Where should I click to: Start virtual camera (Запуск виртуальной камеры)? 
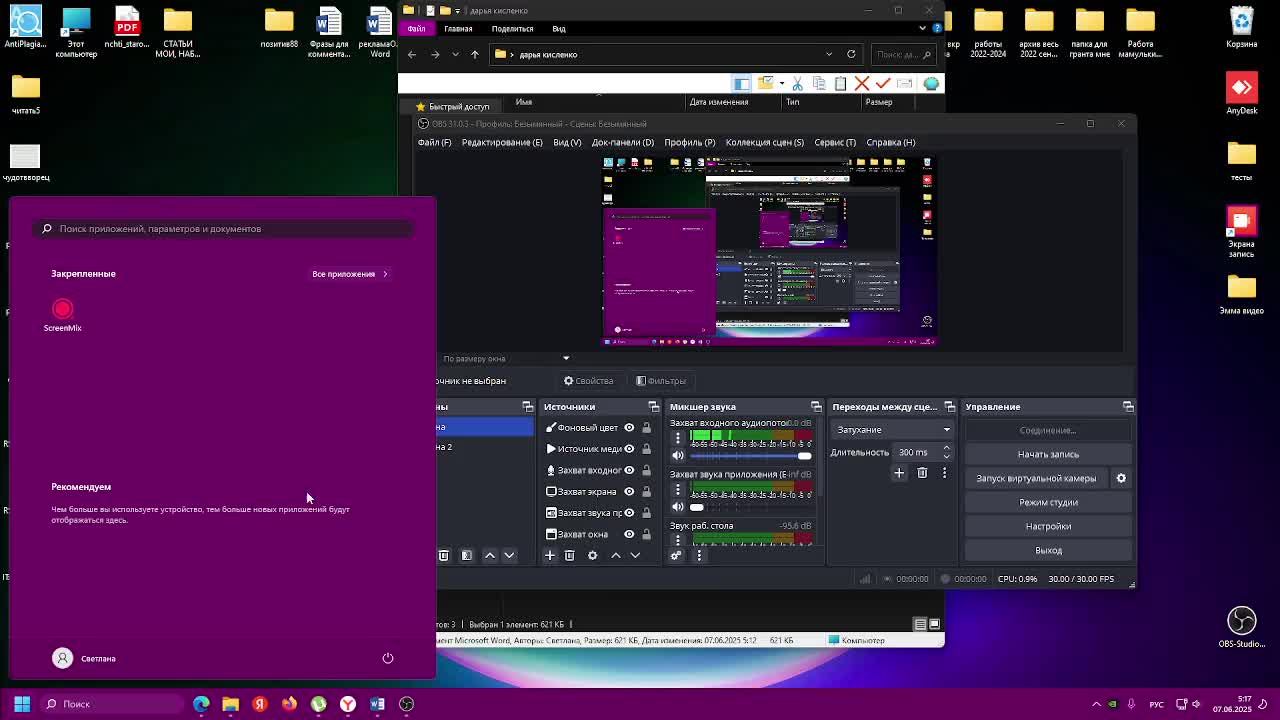(x=1036, y=478)
